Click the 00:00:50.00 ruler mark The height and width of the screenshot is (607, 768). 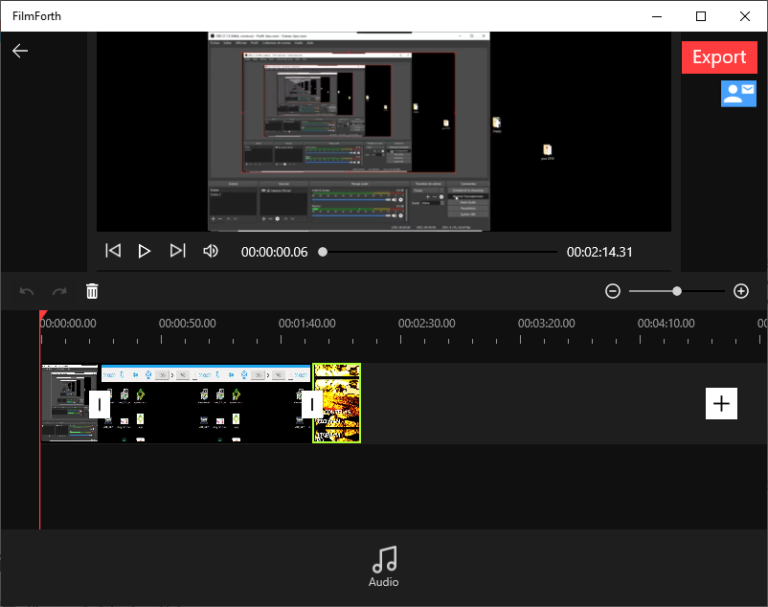[x=187, y=323]
